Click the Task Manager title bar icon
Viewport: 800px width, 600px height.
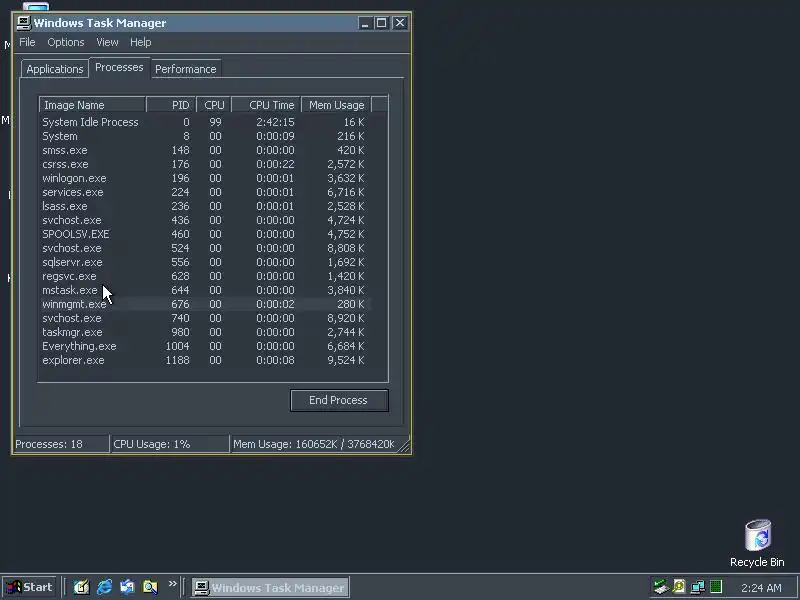[23, 23]
